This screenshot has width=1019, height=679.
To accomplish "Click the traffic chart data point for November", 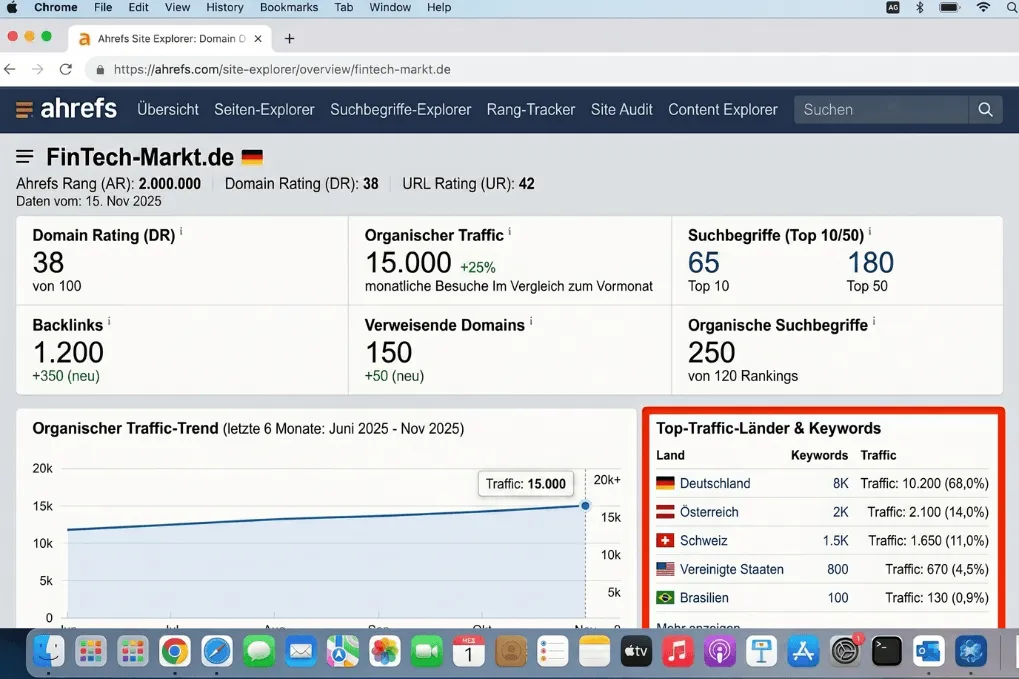I will (585, 505).
